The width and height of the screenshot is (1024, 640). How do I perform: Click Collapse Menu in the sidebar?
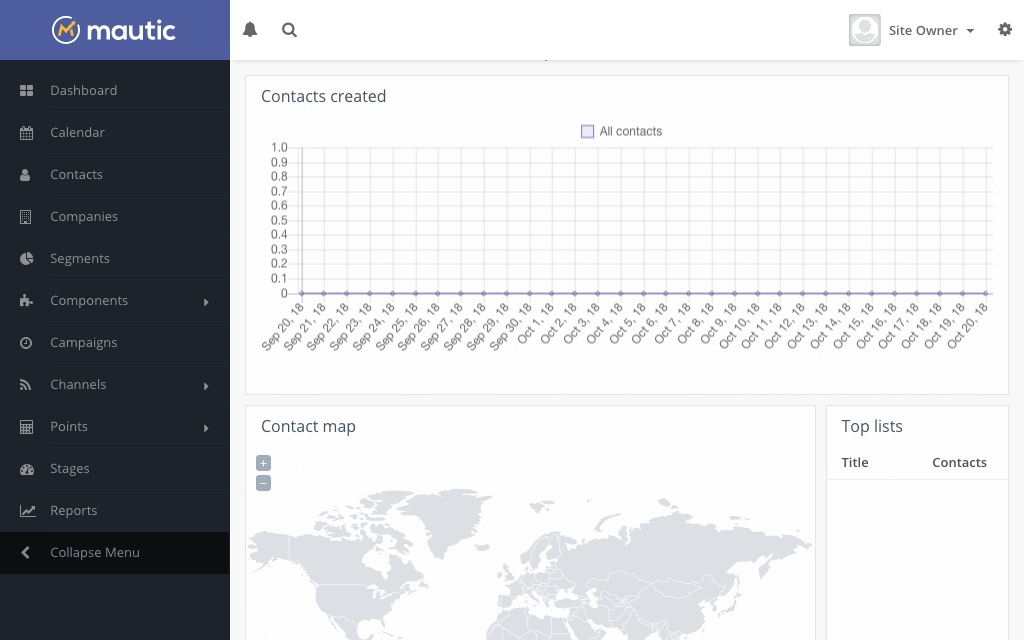(94, 552)
